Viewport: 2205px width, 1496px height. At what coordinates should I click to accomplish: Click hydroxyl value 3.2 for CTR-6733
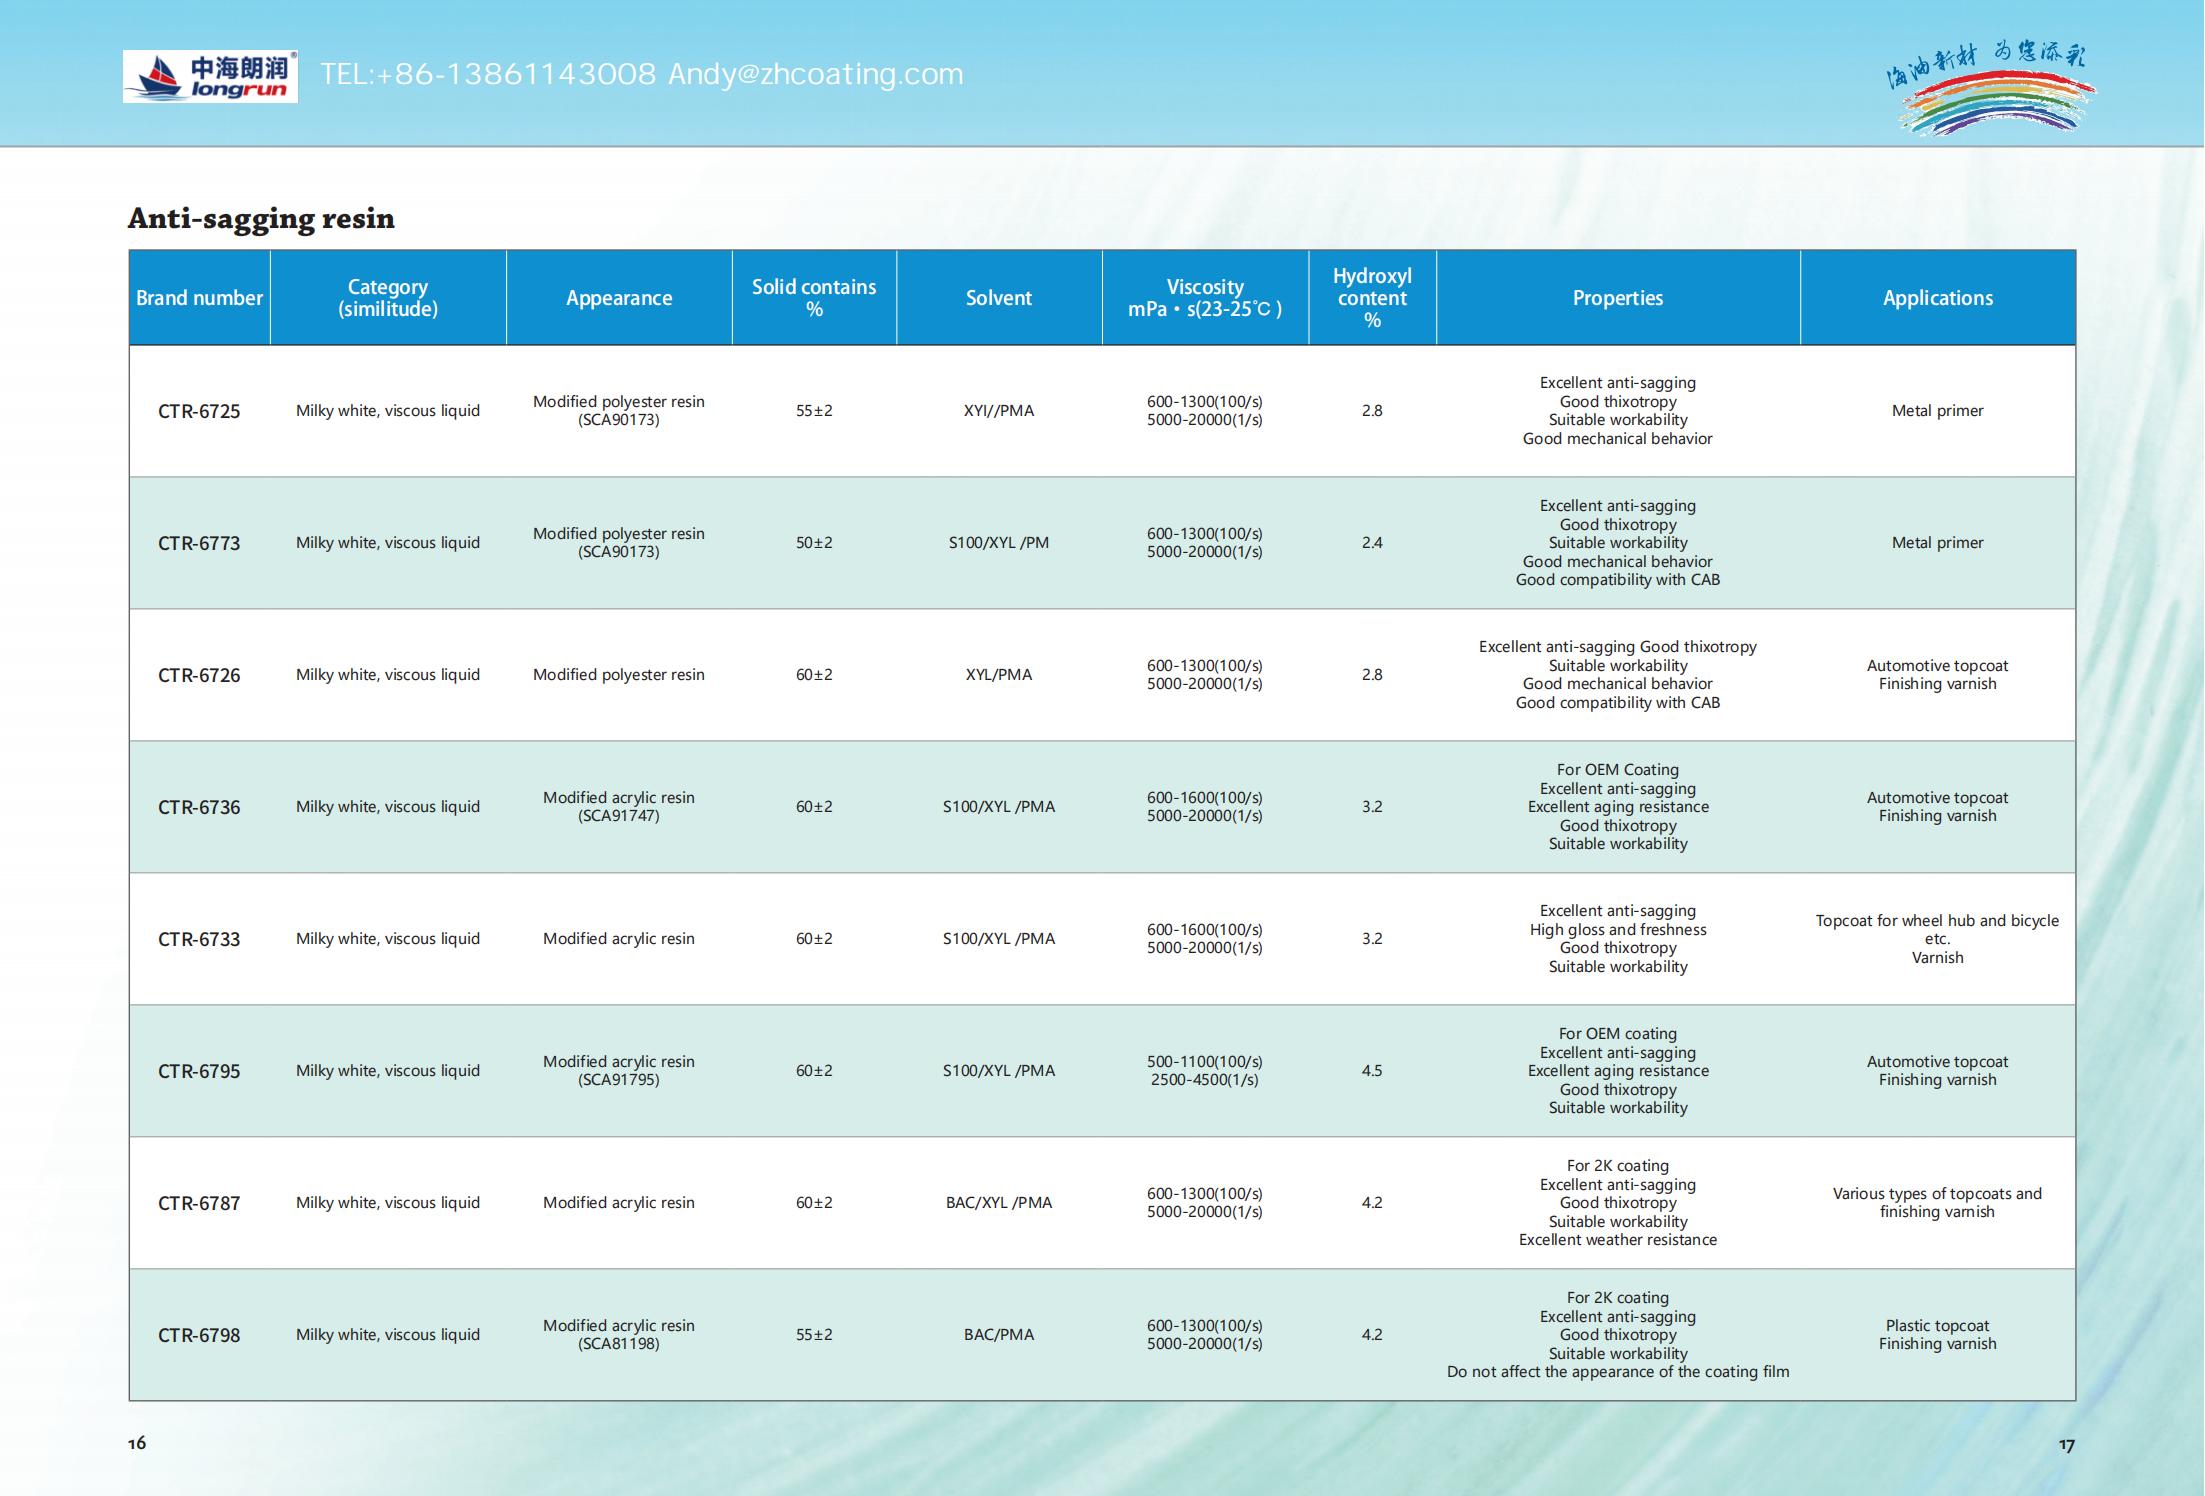(1372, 939)
